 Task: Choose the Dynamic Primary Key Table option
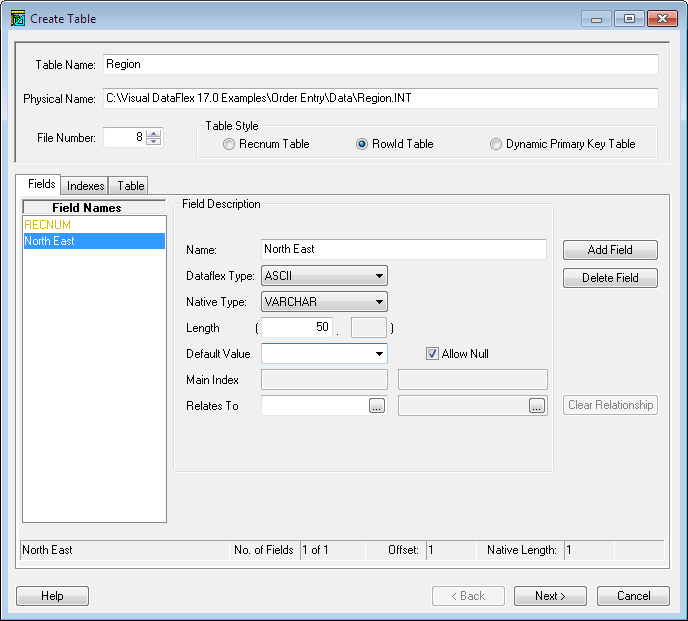click(x=496, y=144)
